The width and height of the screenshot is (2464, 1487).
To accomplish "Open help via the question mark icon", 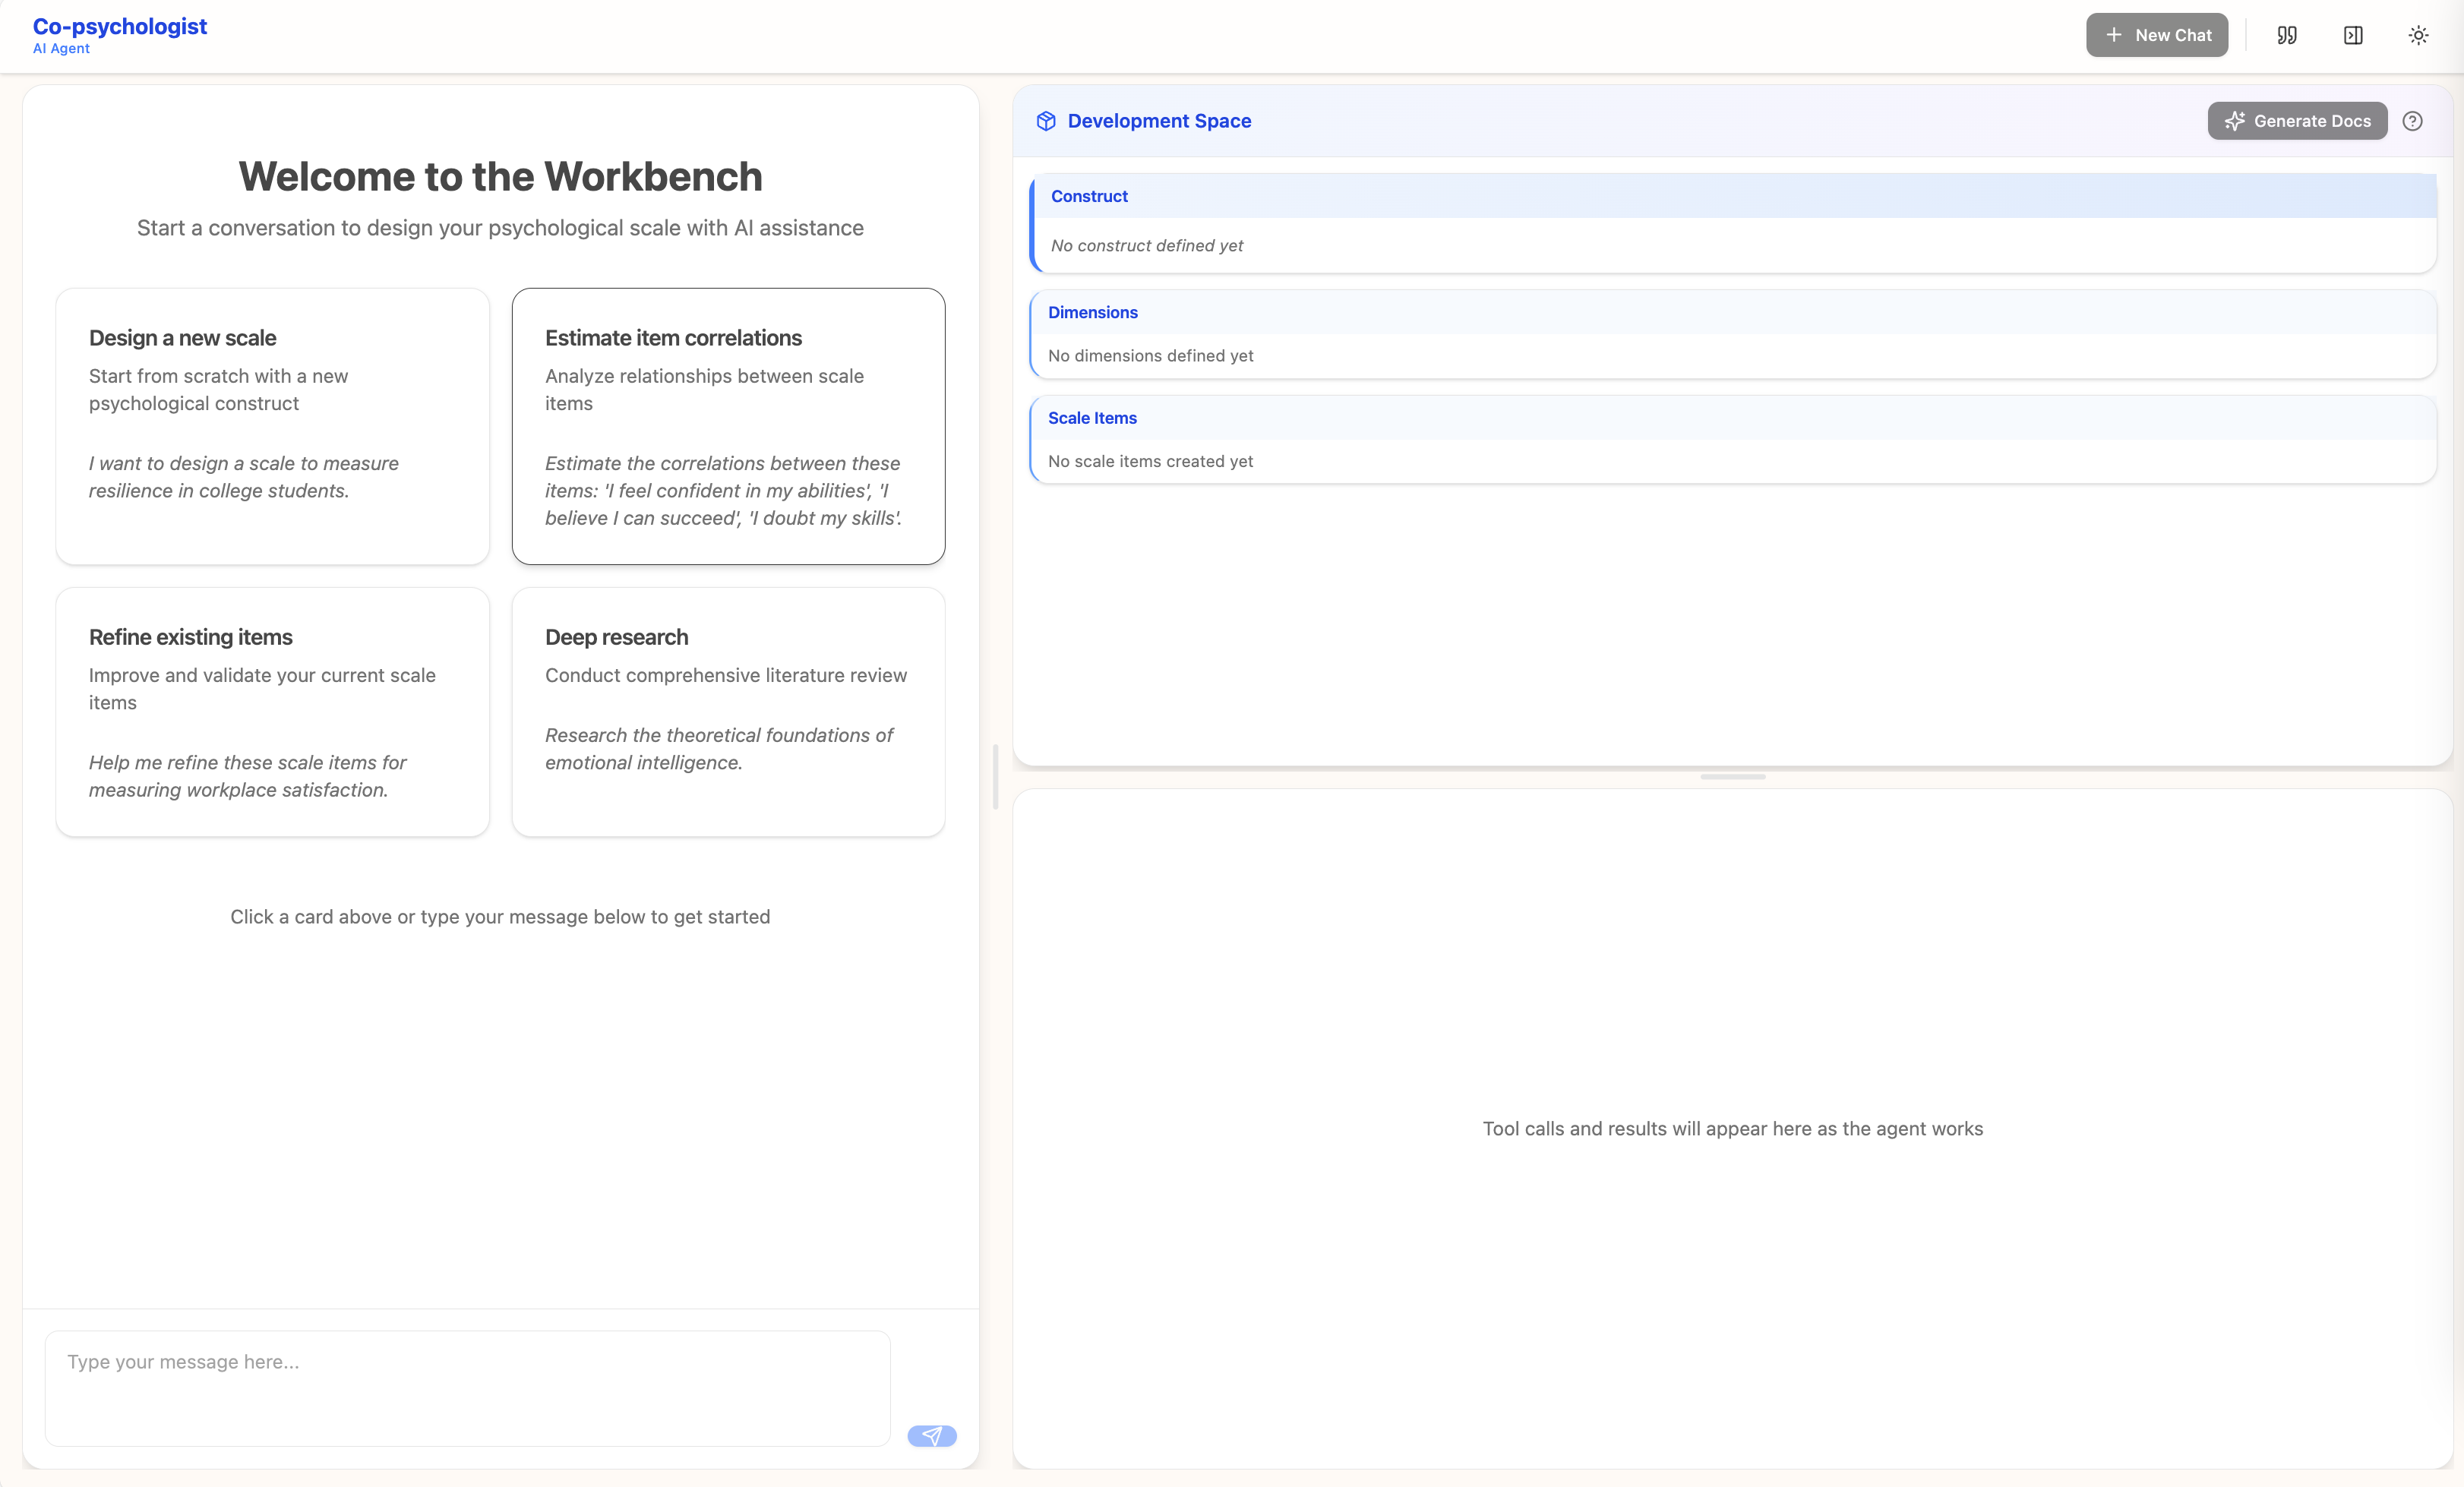I will [2413, 120].
